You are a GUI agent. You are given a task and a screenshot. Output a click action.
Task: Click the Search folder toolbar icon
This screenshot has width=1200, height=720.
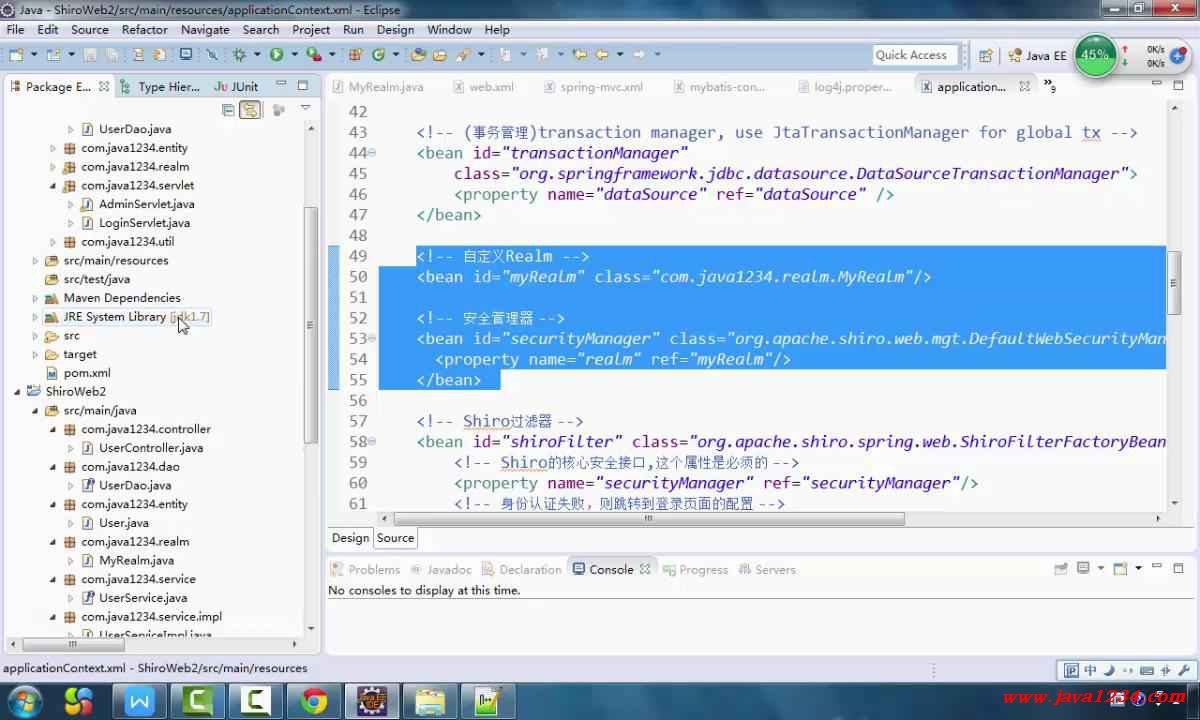[439, 55]
